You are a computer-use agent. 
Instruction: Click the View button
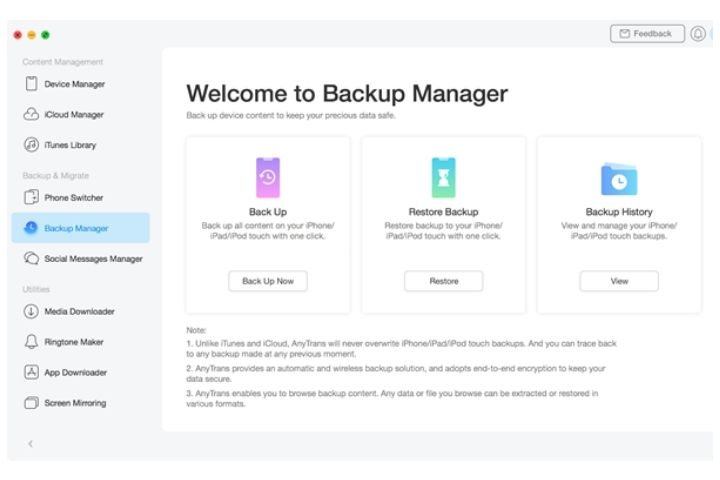point(619,281)
